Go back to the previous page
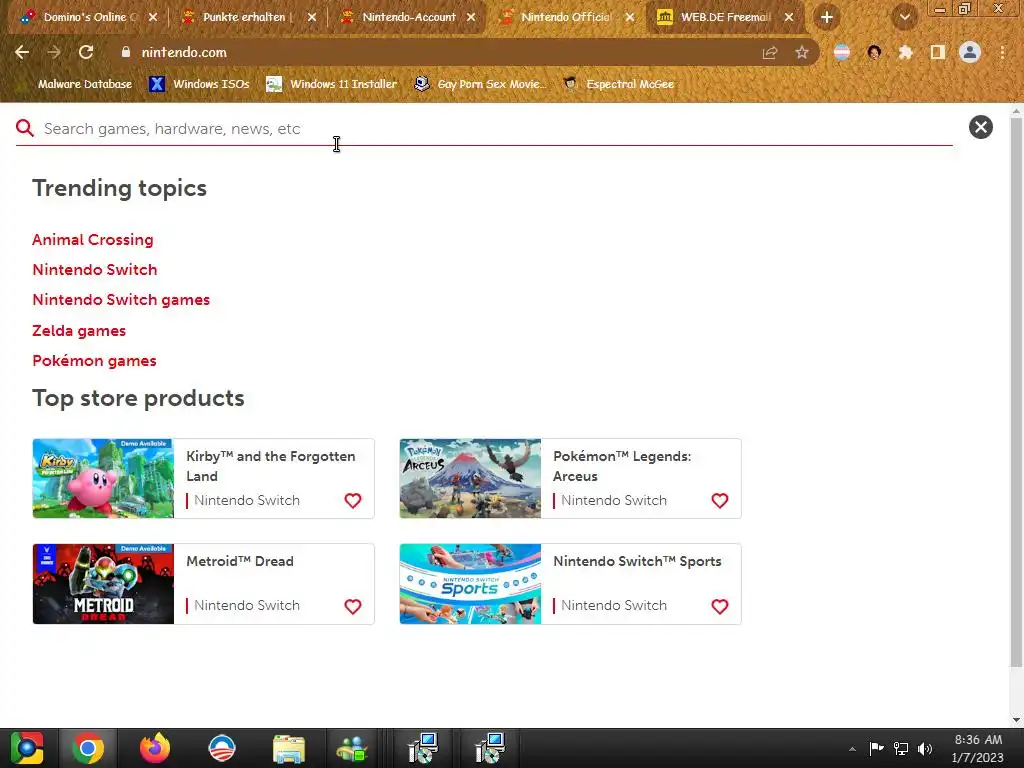Image resolution: width=1024 pixels, height=768 pixels. click(x=22, y=52)
